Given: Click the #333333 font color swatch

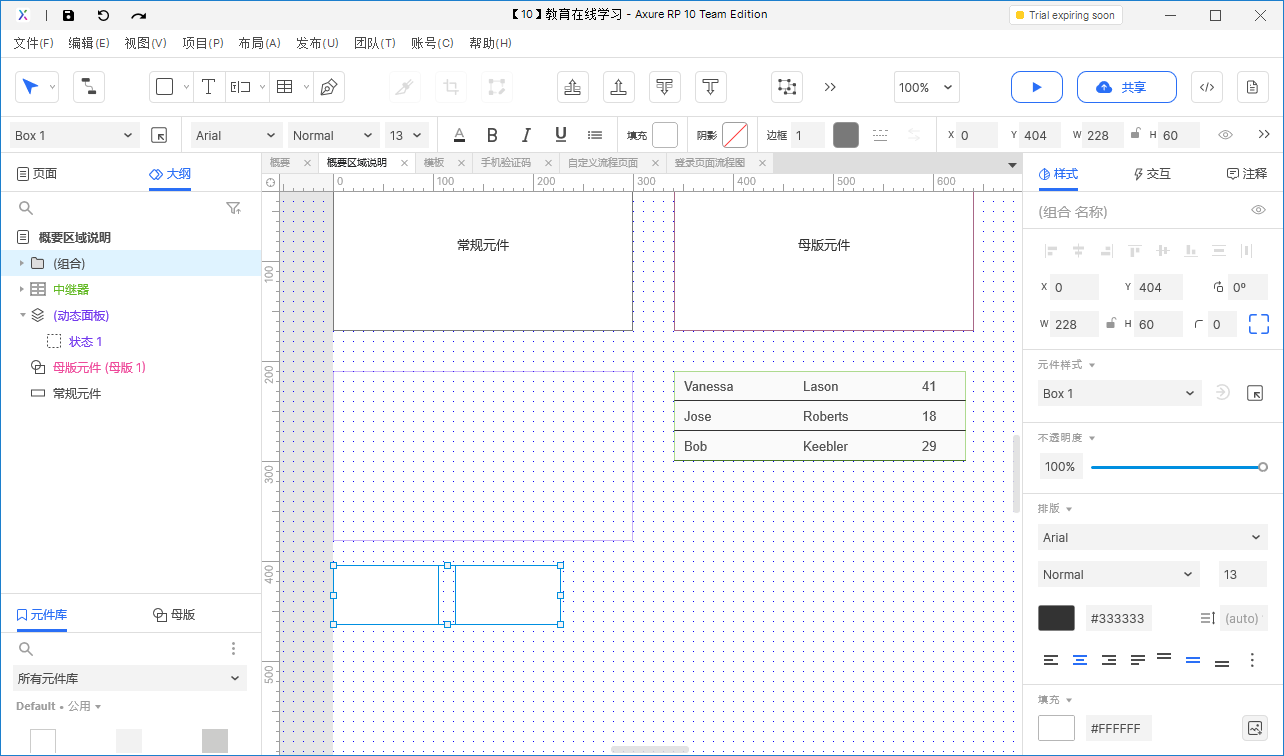Looking at the screenshot, I should tap(1056, 618).
